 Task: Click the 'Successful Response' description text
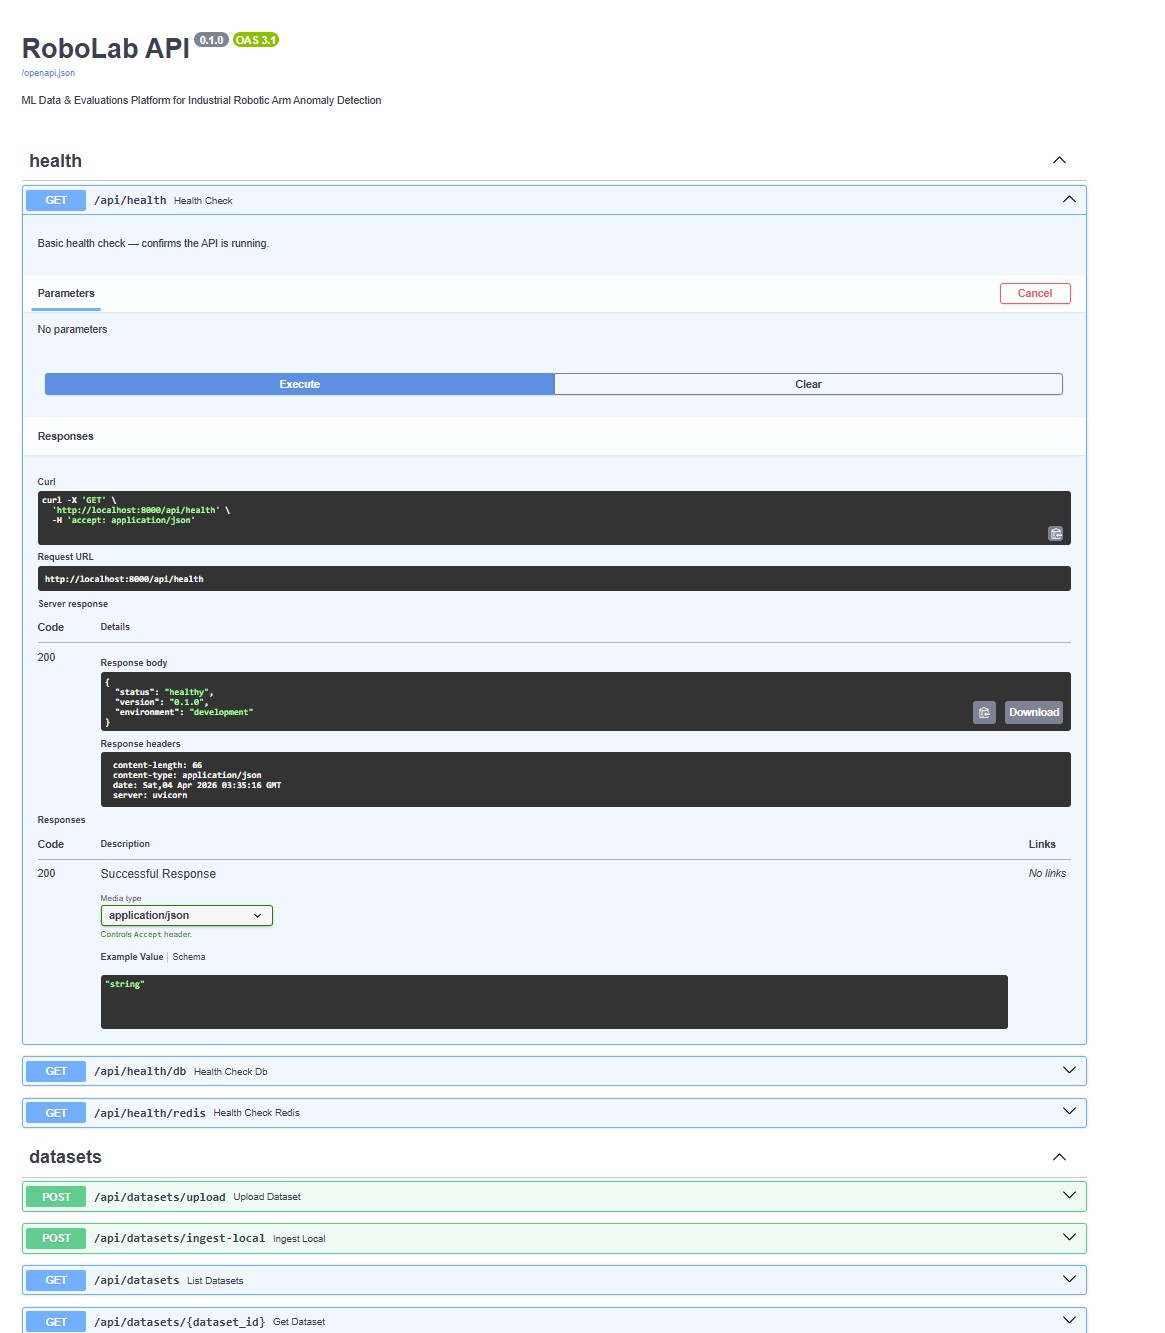tap(158, 874)
